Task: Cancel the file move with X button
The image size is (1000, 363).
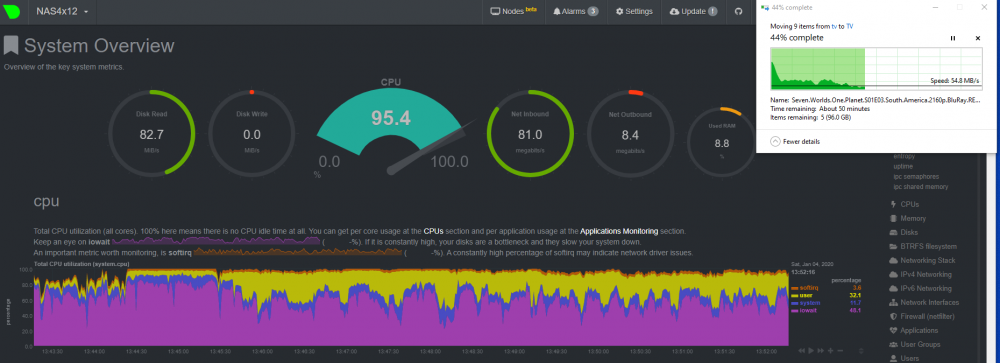Action: pos(978,38)
